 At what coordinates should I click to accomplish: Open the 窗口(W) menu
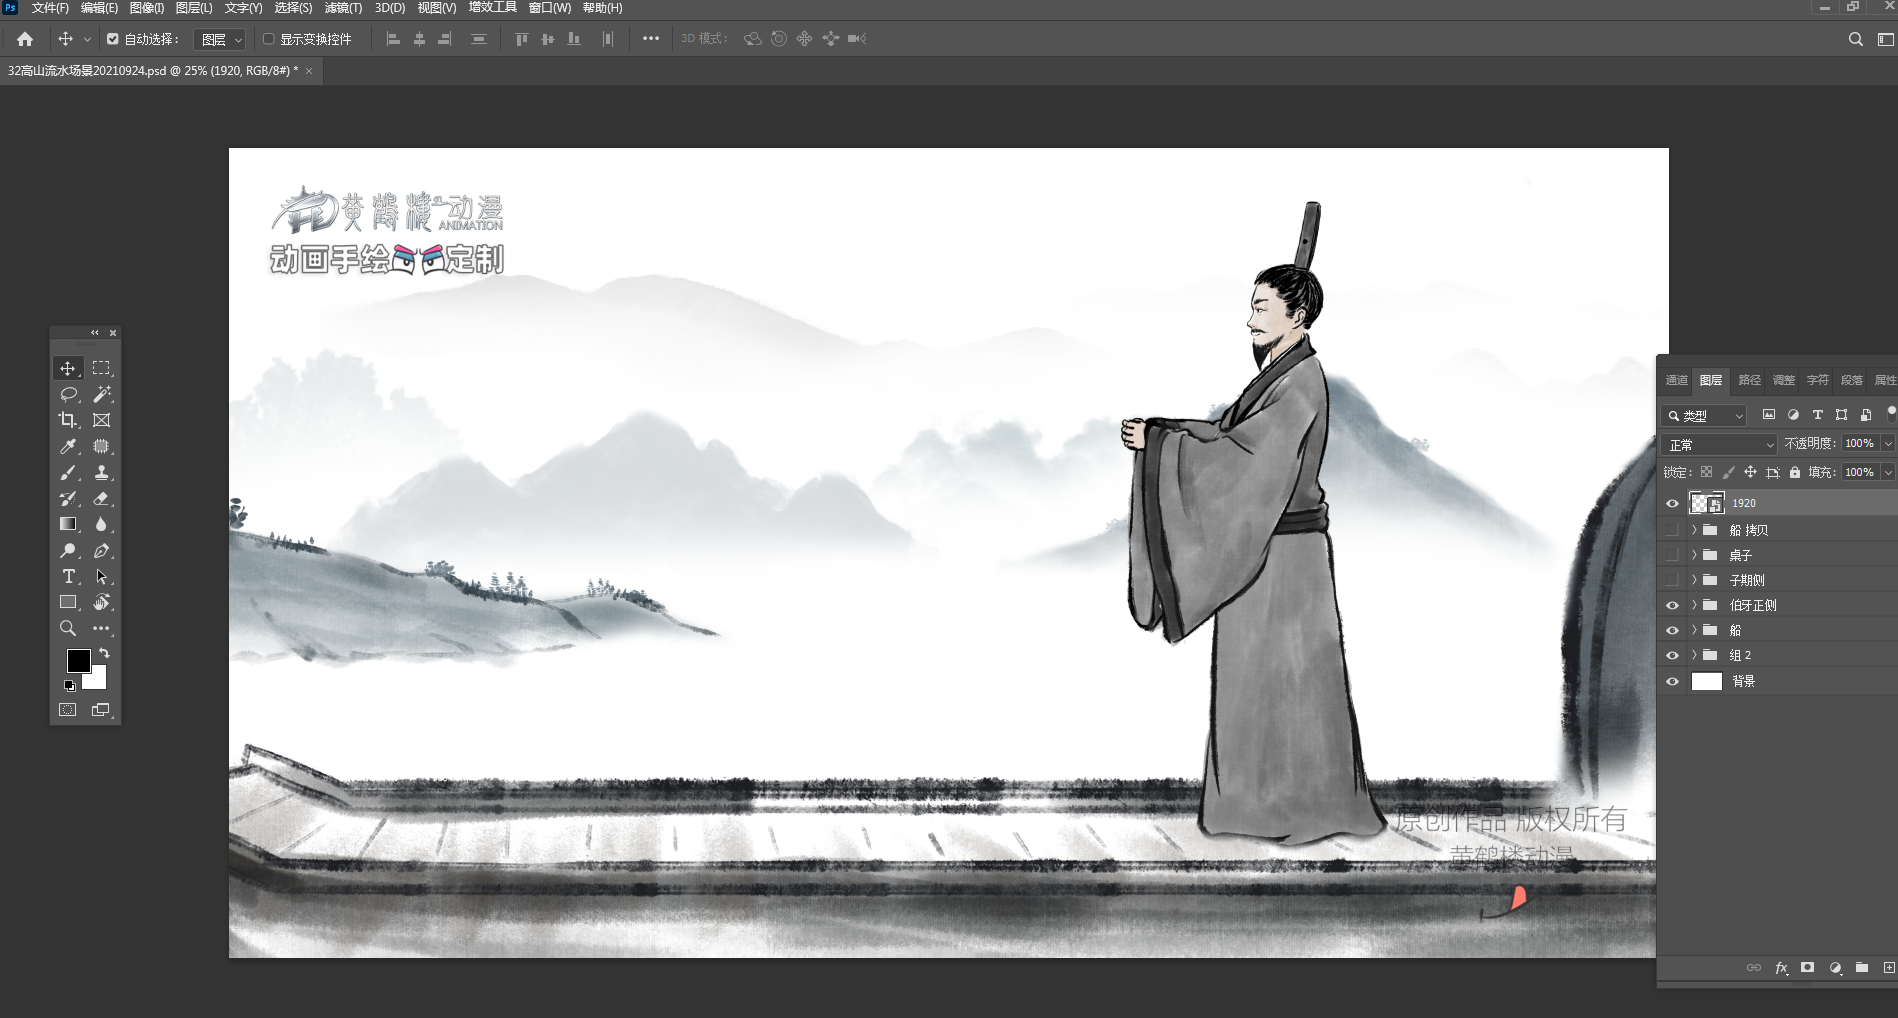pyautogui.click(x=550, y=8)
